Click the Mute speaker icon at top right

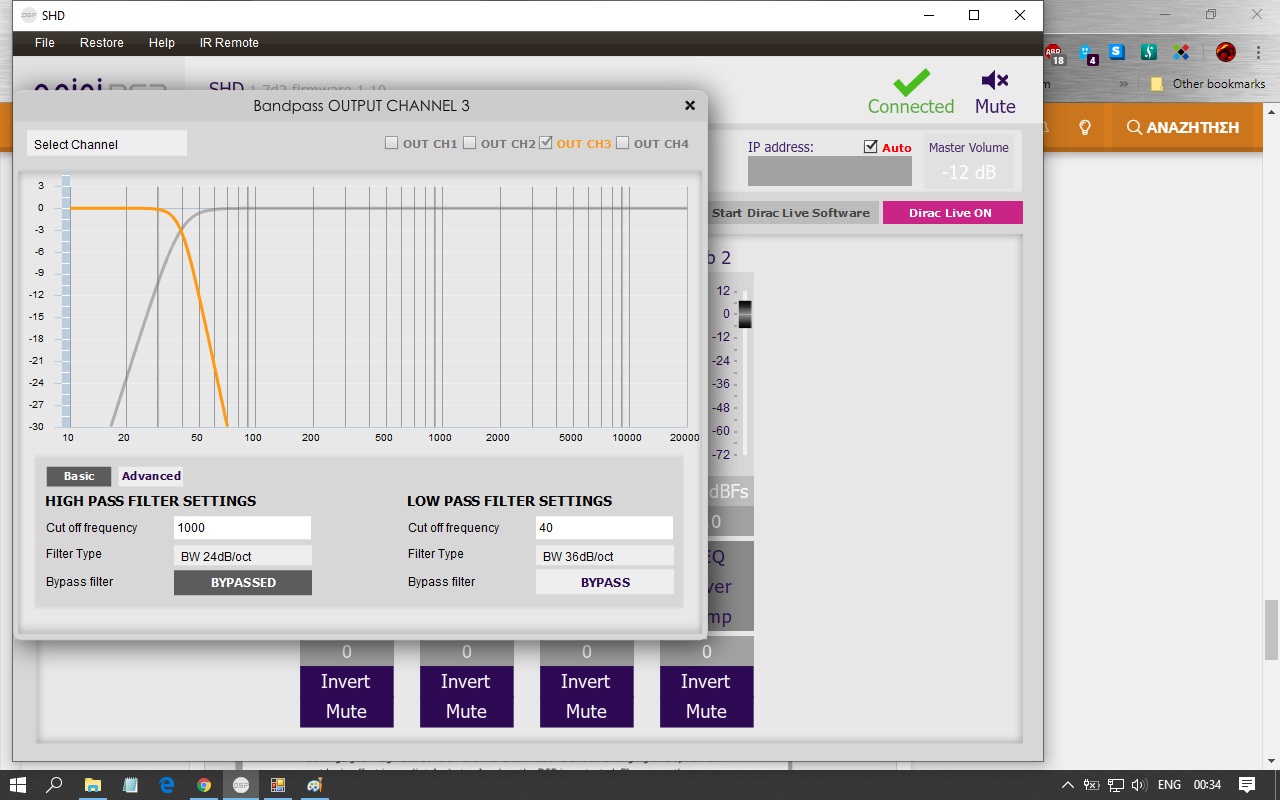click(x=994, y=81)
